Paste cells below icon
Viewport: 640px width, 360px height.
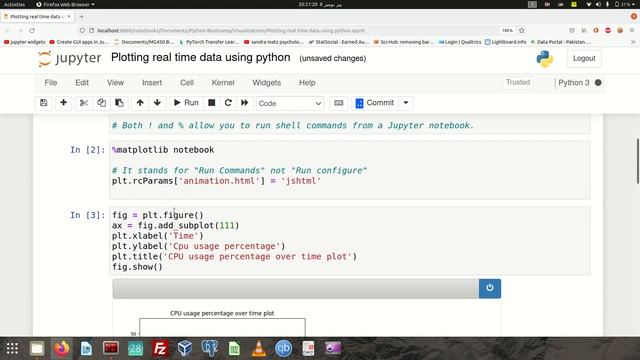pos(119,103)
